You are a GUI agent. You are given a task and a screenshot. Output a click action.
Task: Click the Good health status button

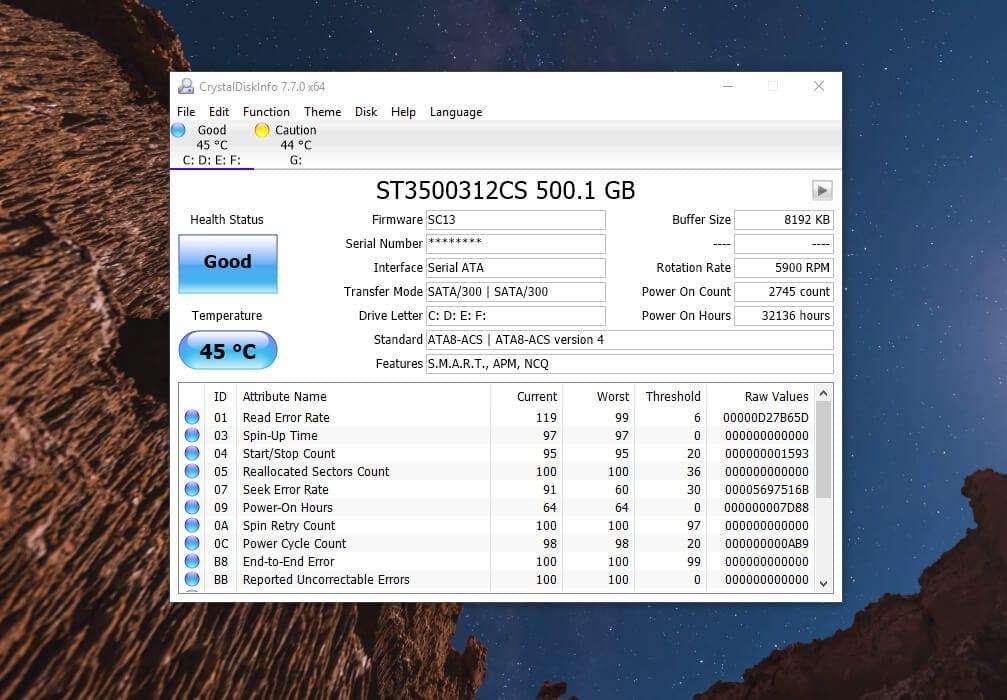tap(228, 263)
